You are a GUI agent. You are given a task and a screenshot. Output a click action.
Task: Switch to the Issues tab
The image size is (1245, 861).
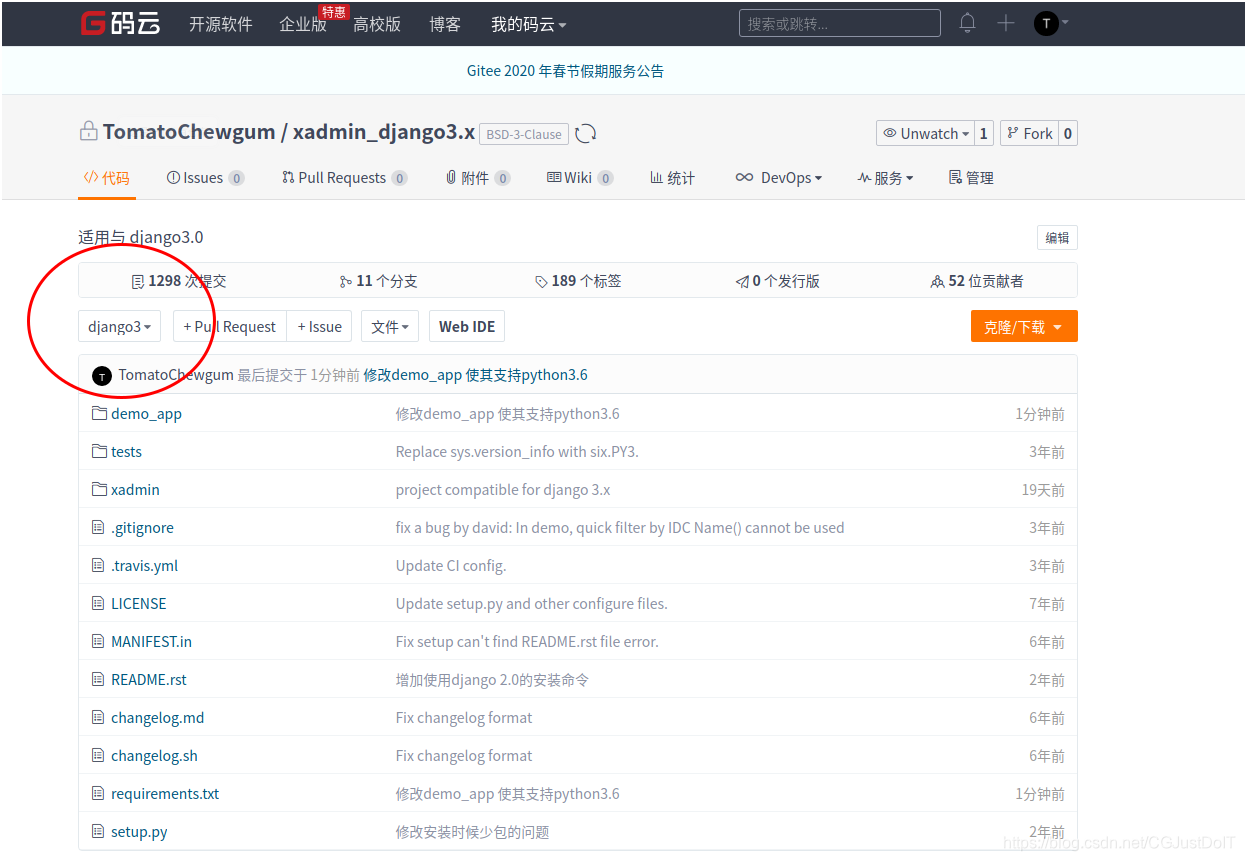pos(205,177)
